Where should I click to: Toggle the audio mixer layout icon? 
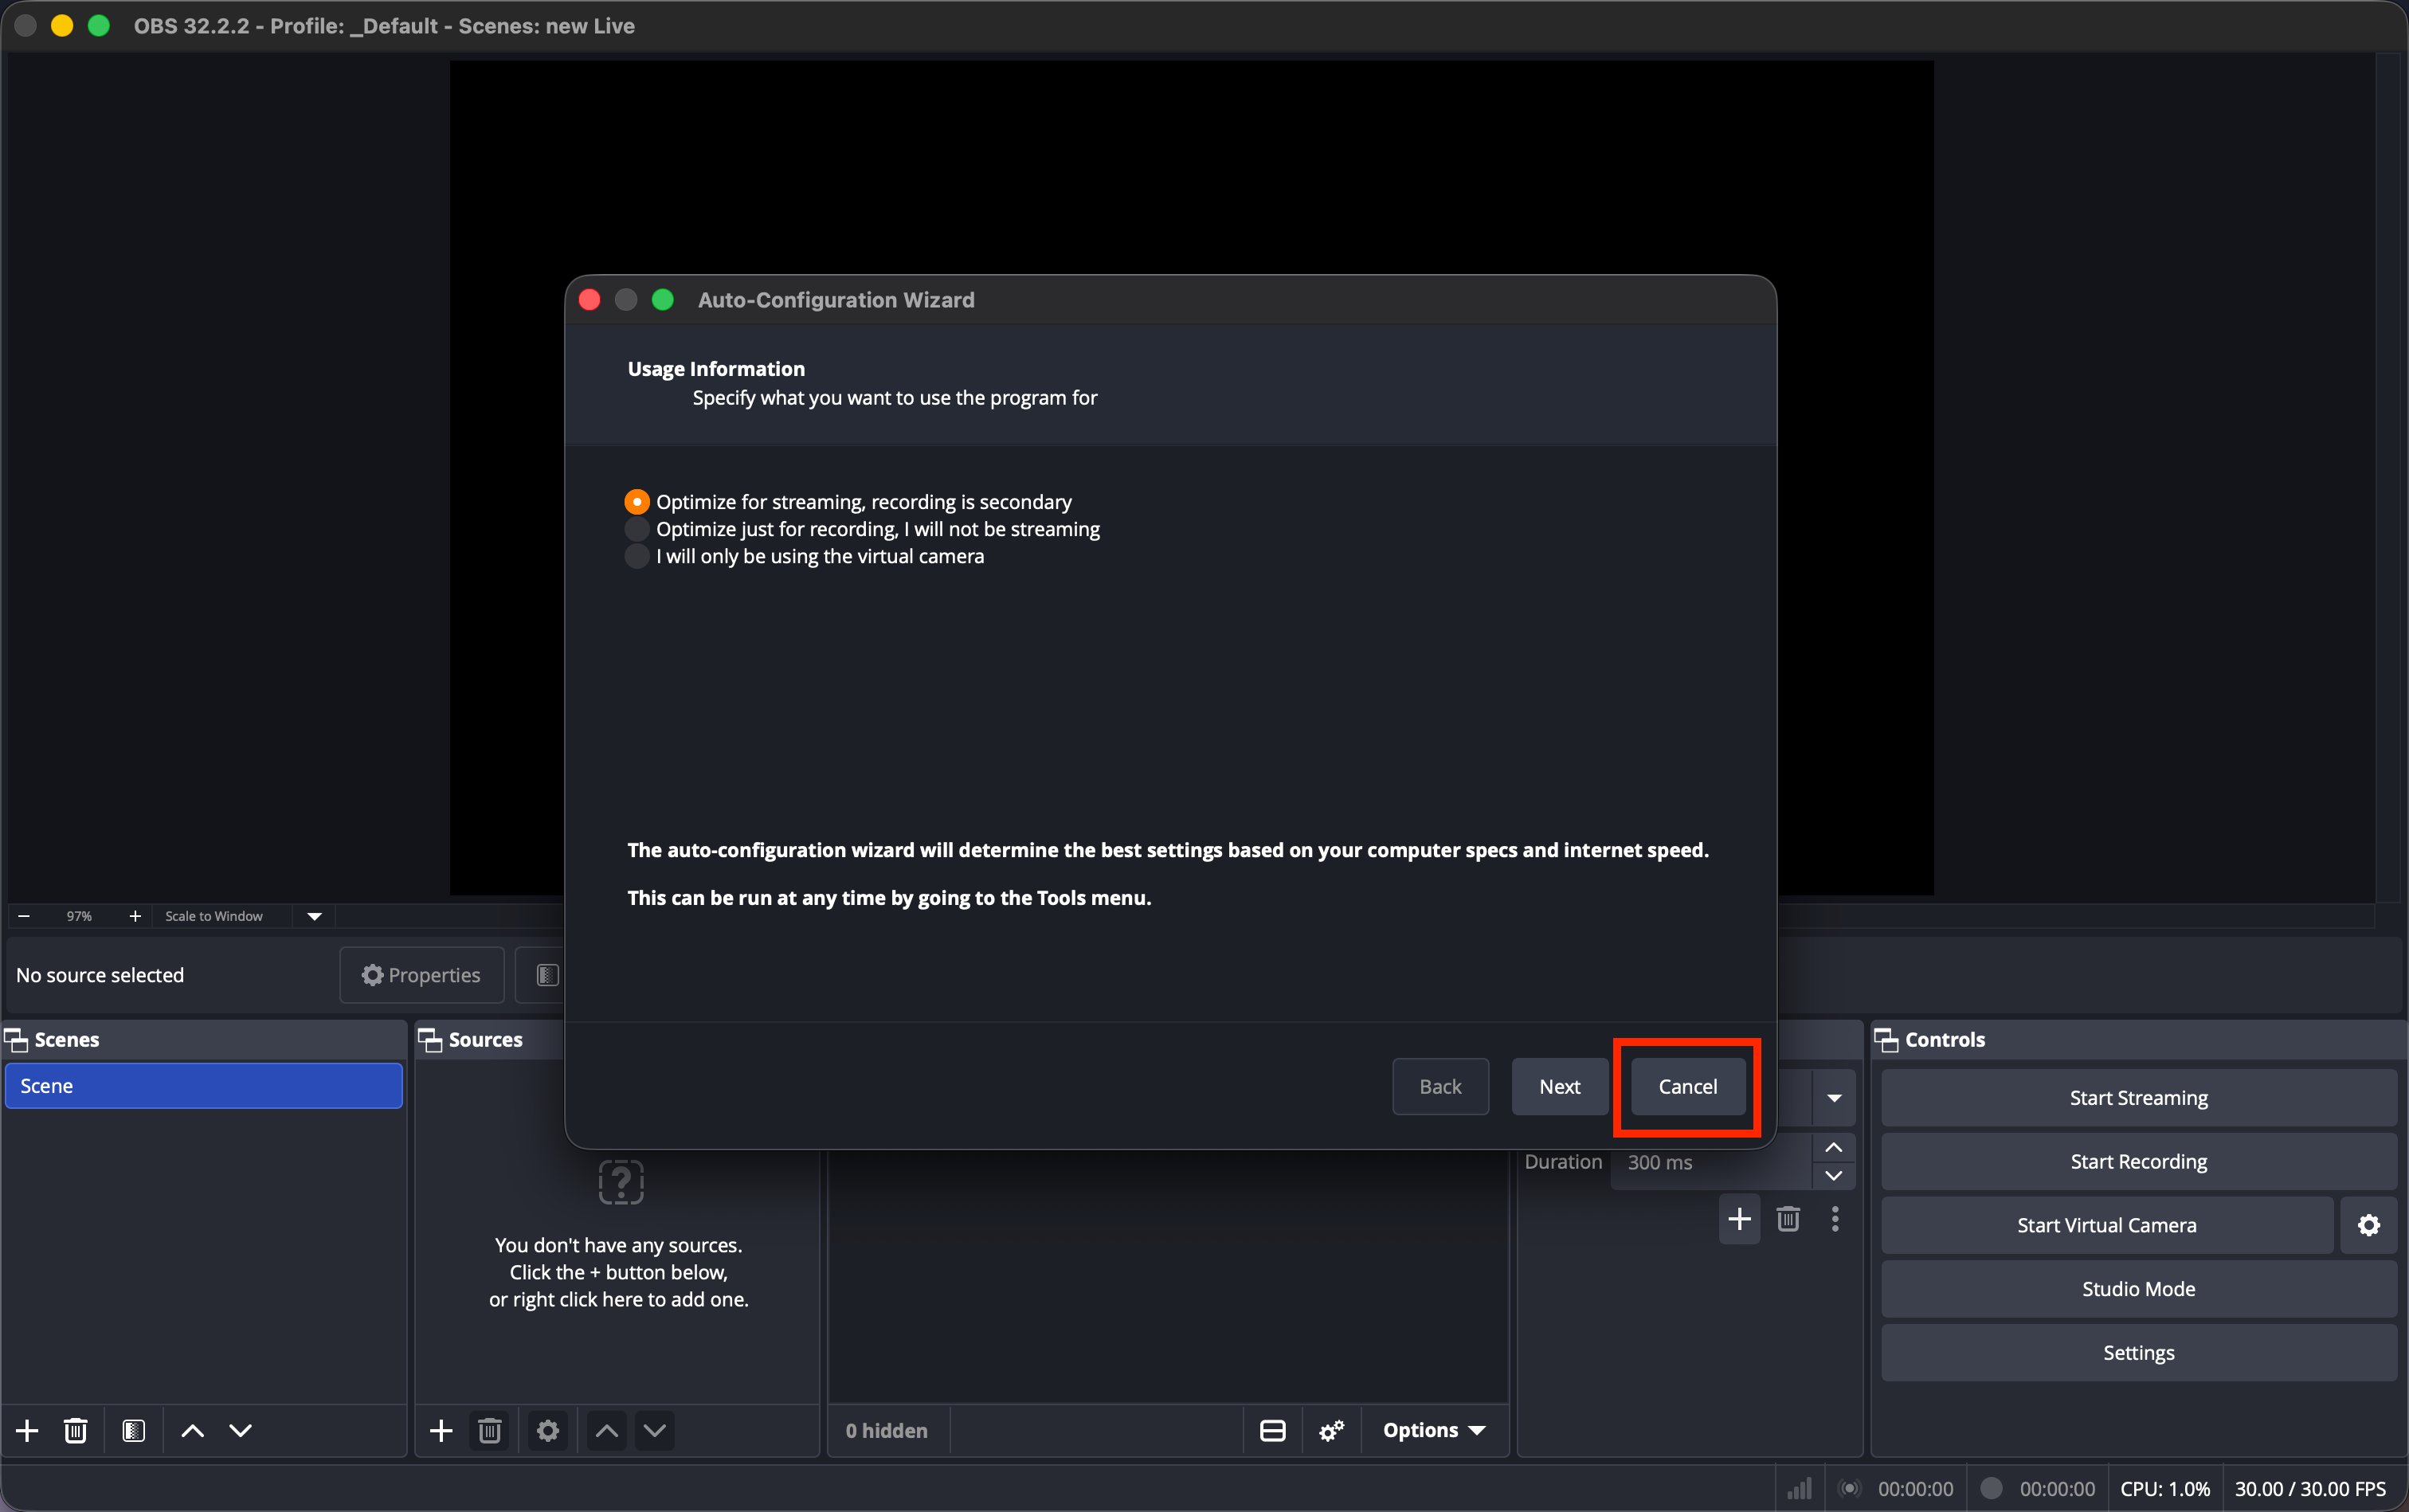click(1273, 1431)
